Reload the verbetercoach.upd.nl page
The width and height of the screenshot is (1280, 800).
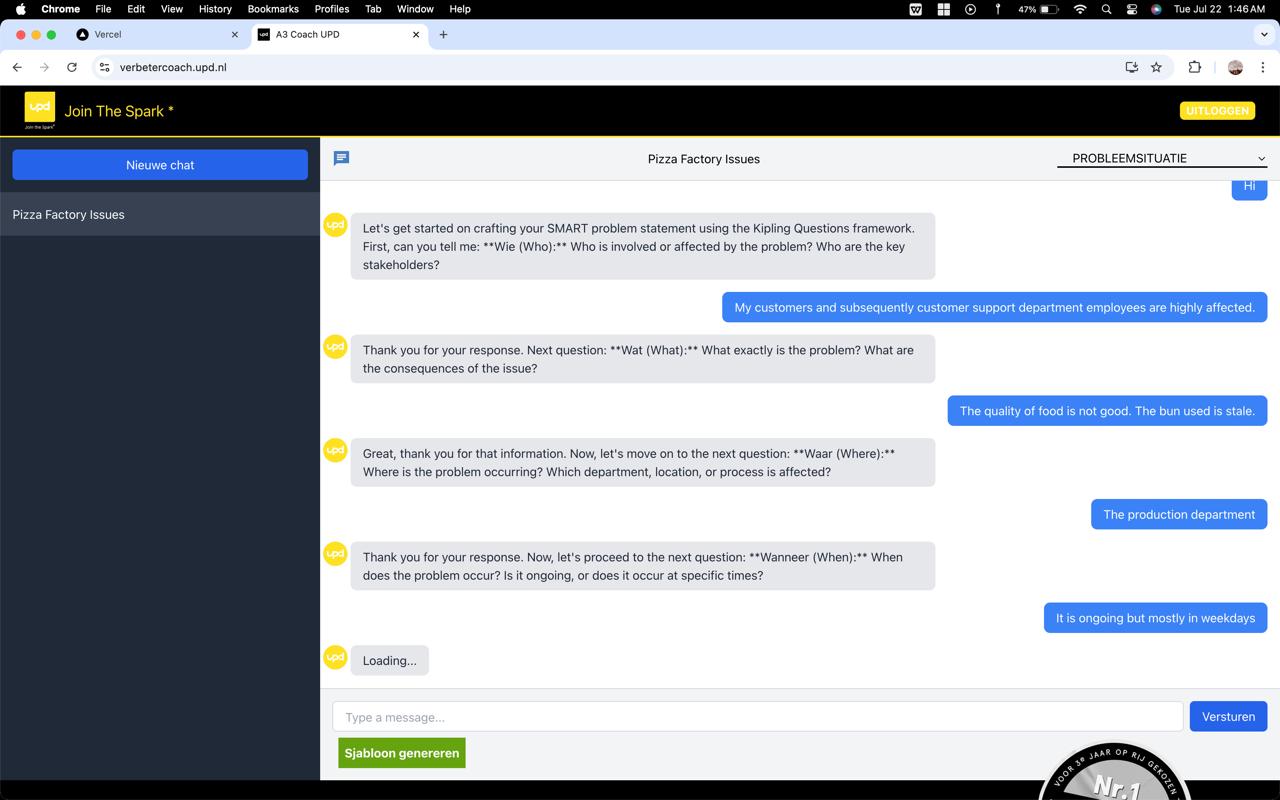[71, 67]
